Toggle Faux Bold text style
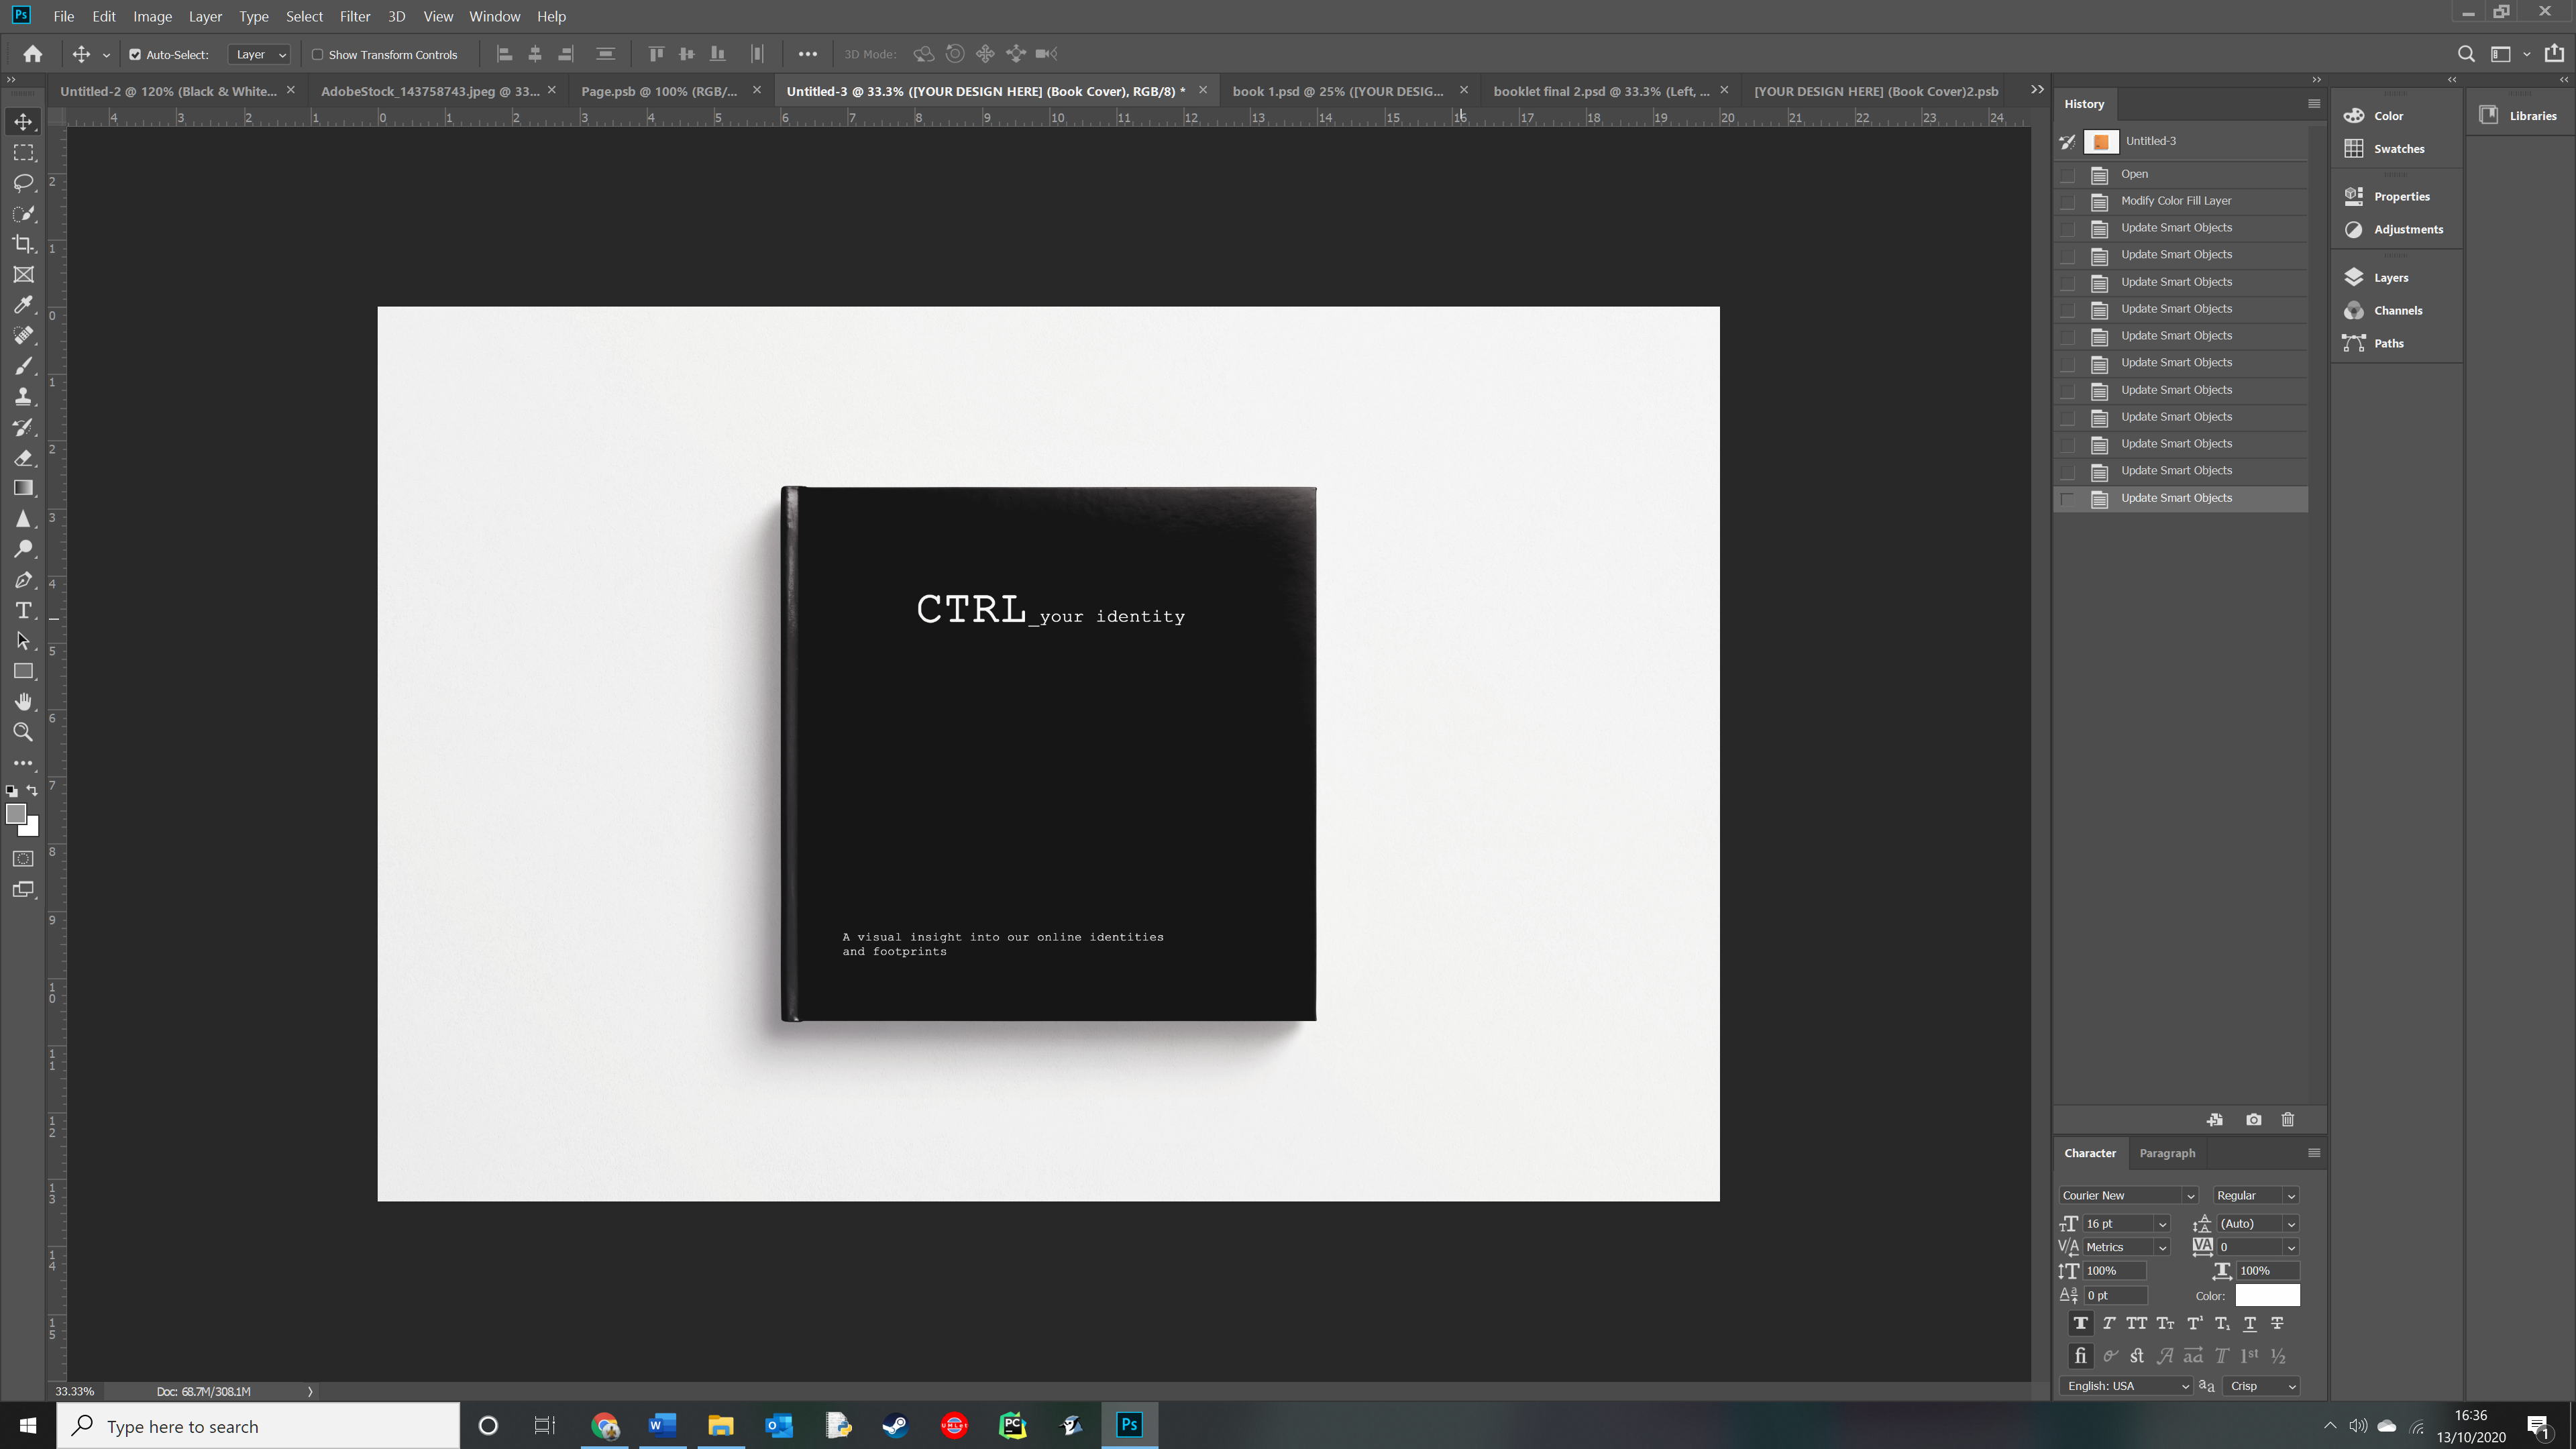The width and height of the screenshot is (2576, 1449). (2080, 1323)
